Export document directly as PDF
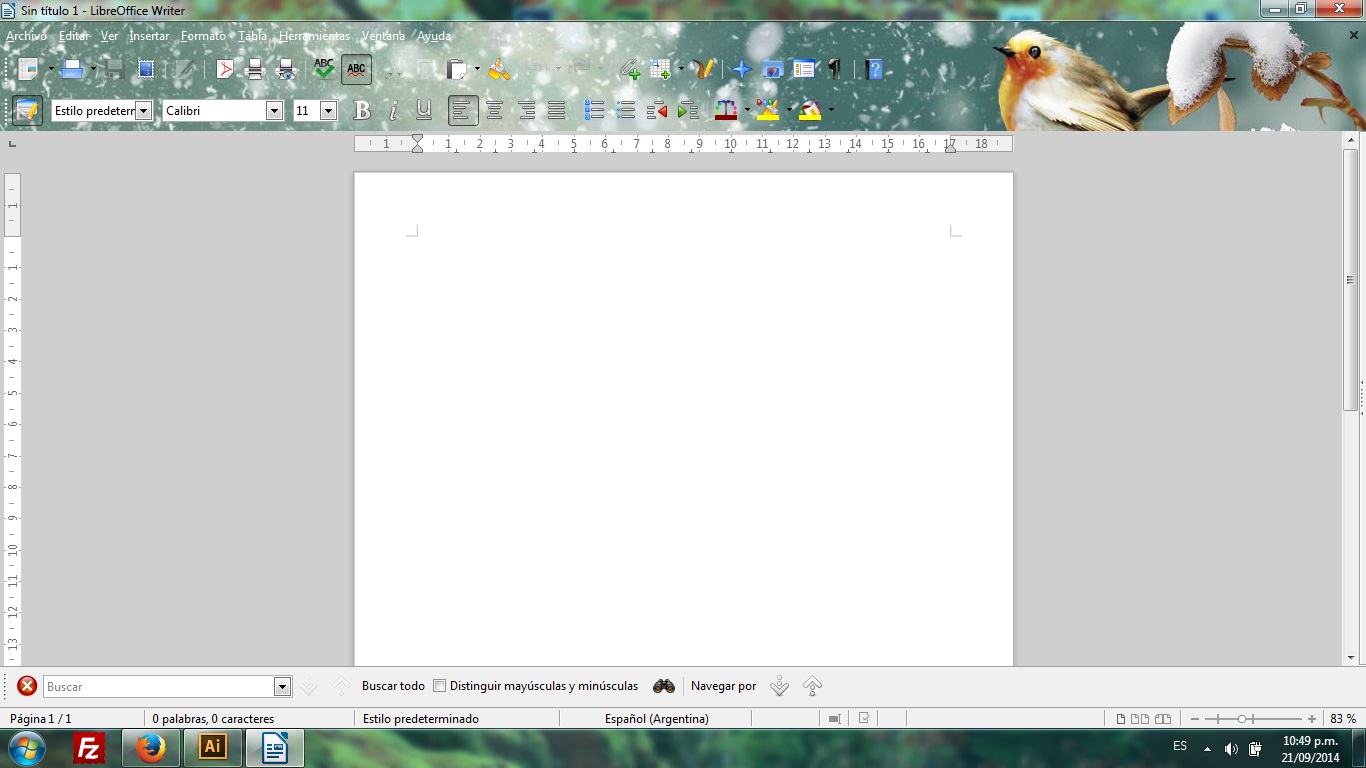Image resolution: width=1366 pixels, height=768 pixels. click(x=225, y=69)
